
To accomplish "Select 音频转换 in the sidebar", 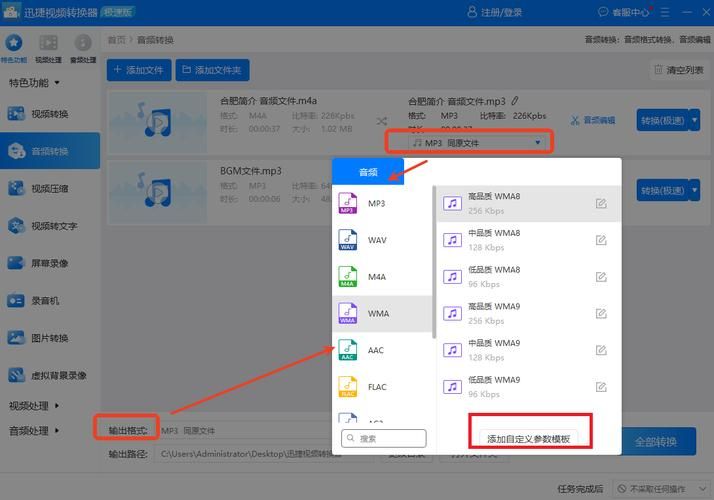I will (x=49, y=151).
